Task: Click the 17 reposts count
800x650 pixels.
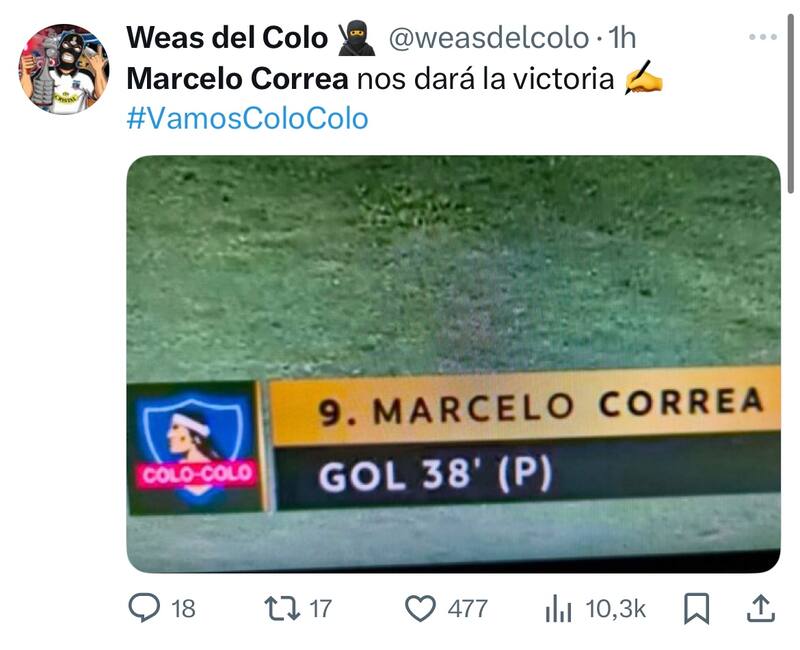Action: point(320,609)
